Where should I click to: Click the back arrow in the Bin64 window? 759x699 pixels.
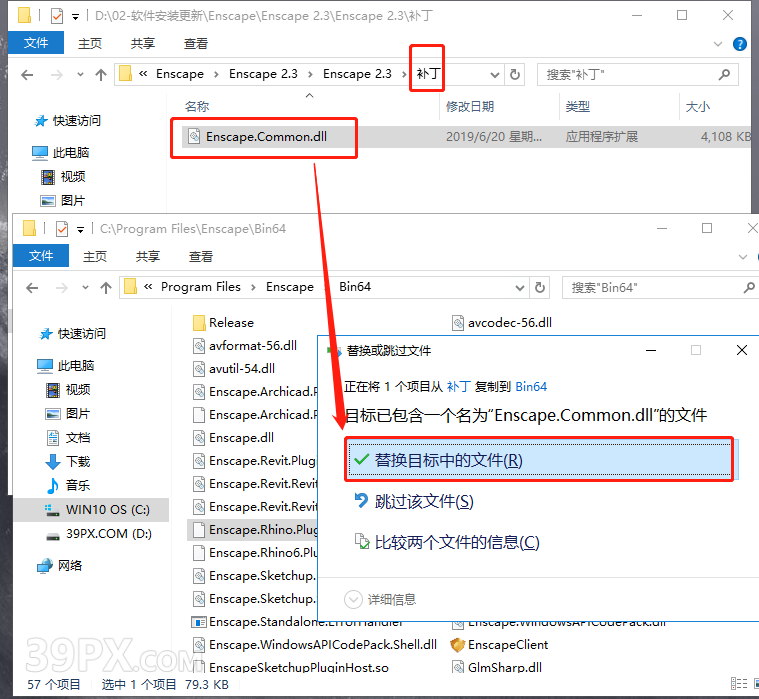pos(30,288)
